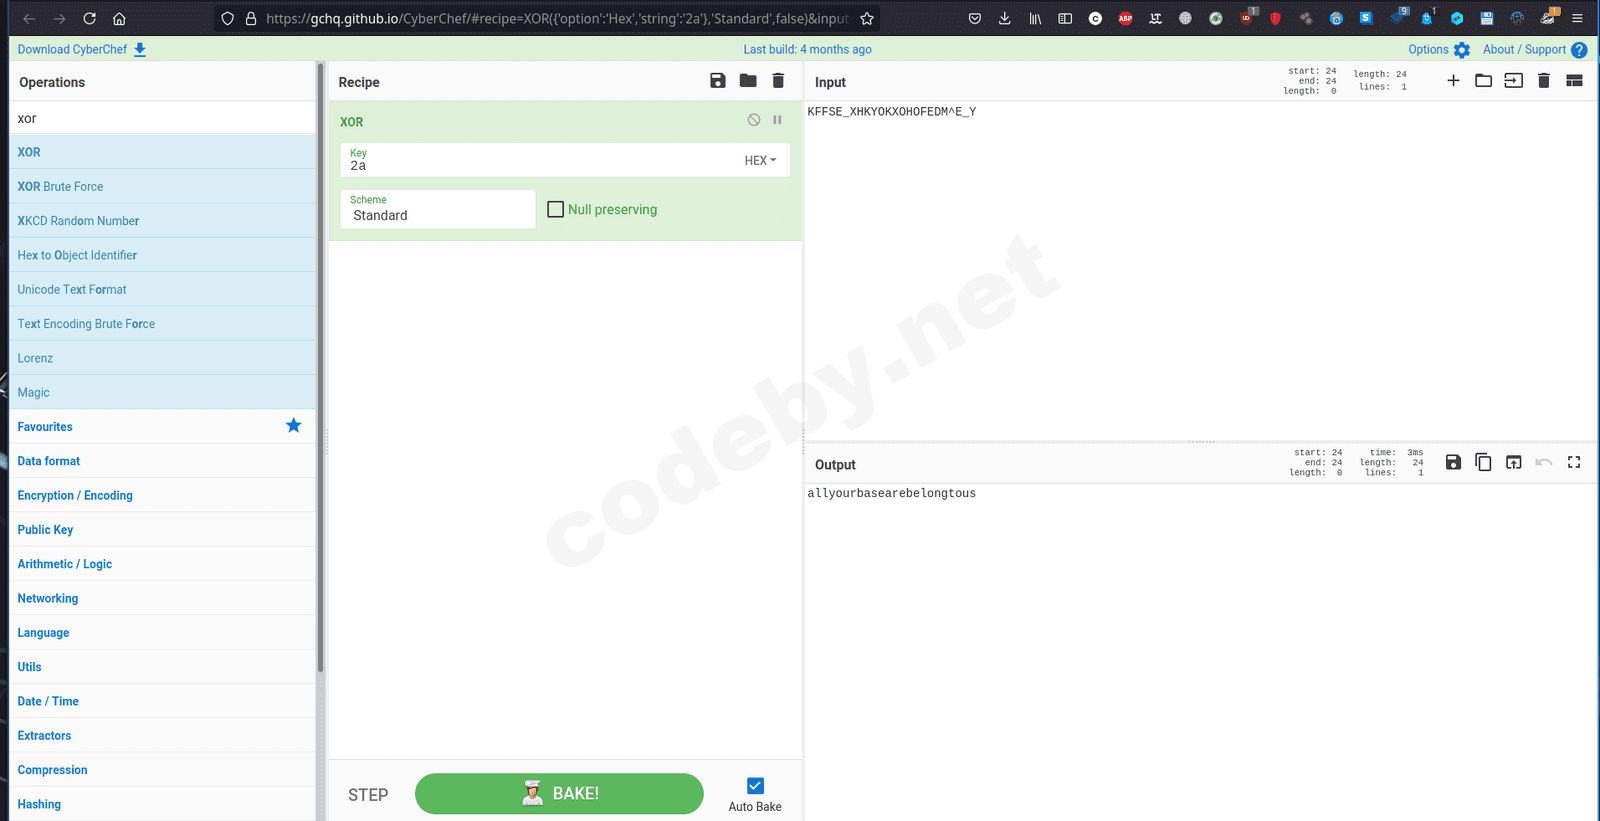Copy raw output to clipboard

(1483, 462)
